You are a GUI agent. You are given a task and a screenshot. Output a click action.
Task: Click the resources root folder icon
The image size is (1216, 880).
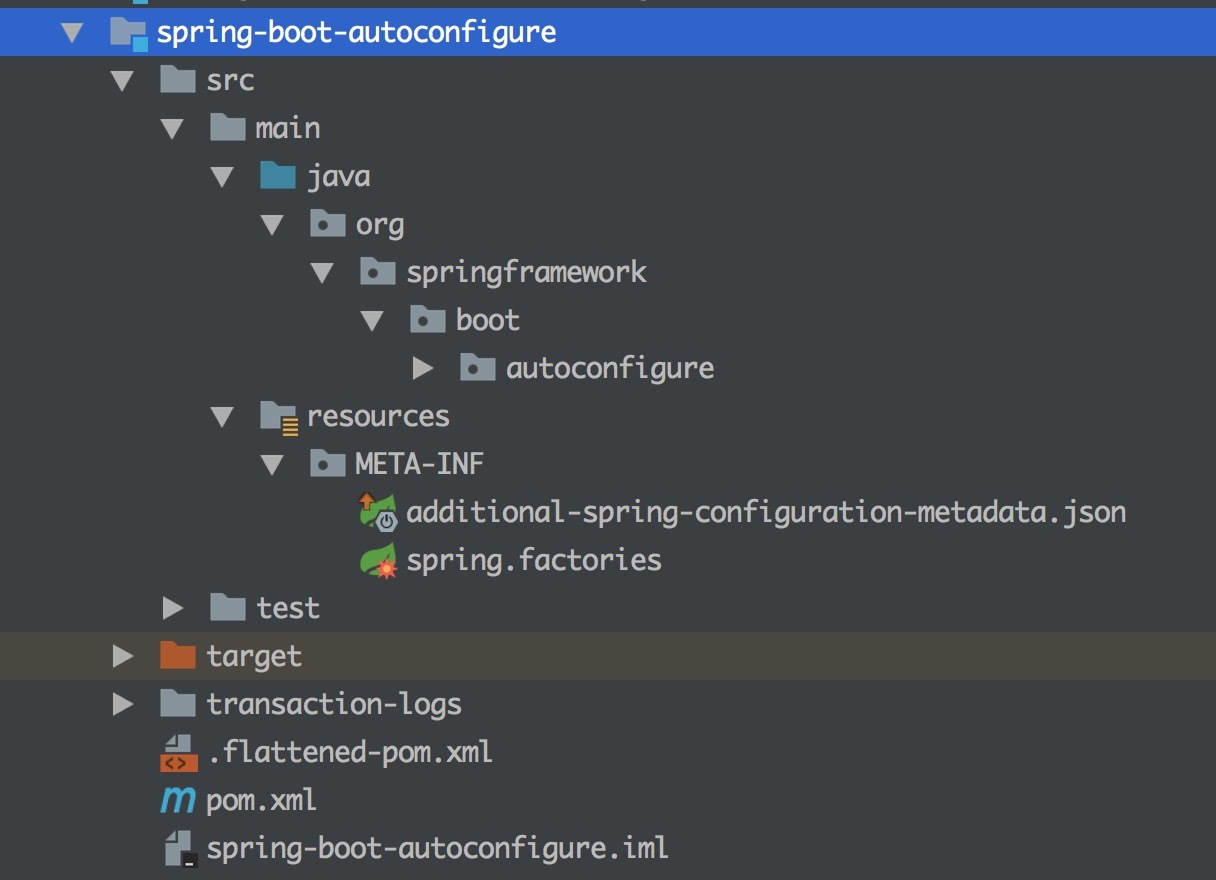tap(279, 418)
